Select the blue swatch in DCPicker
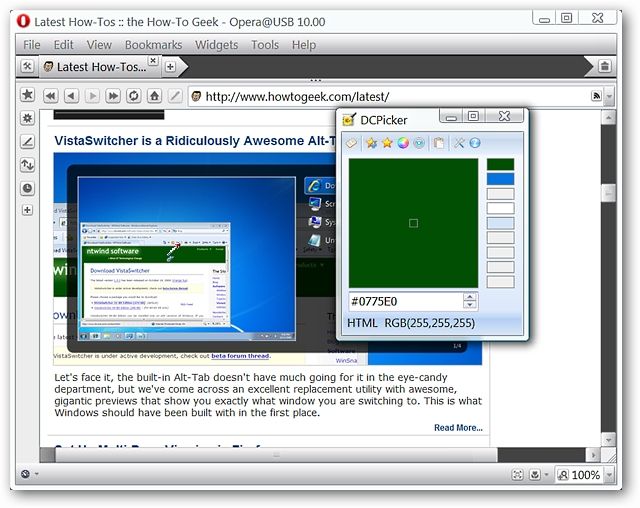 pos(500,179)
